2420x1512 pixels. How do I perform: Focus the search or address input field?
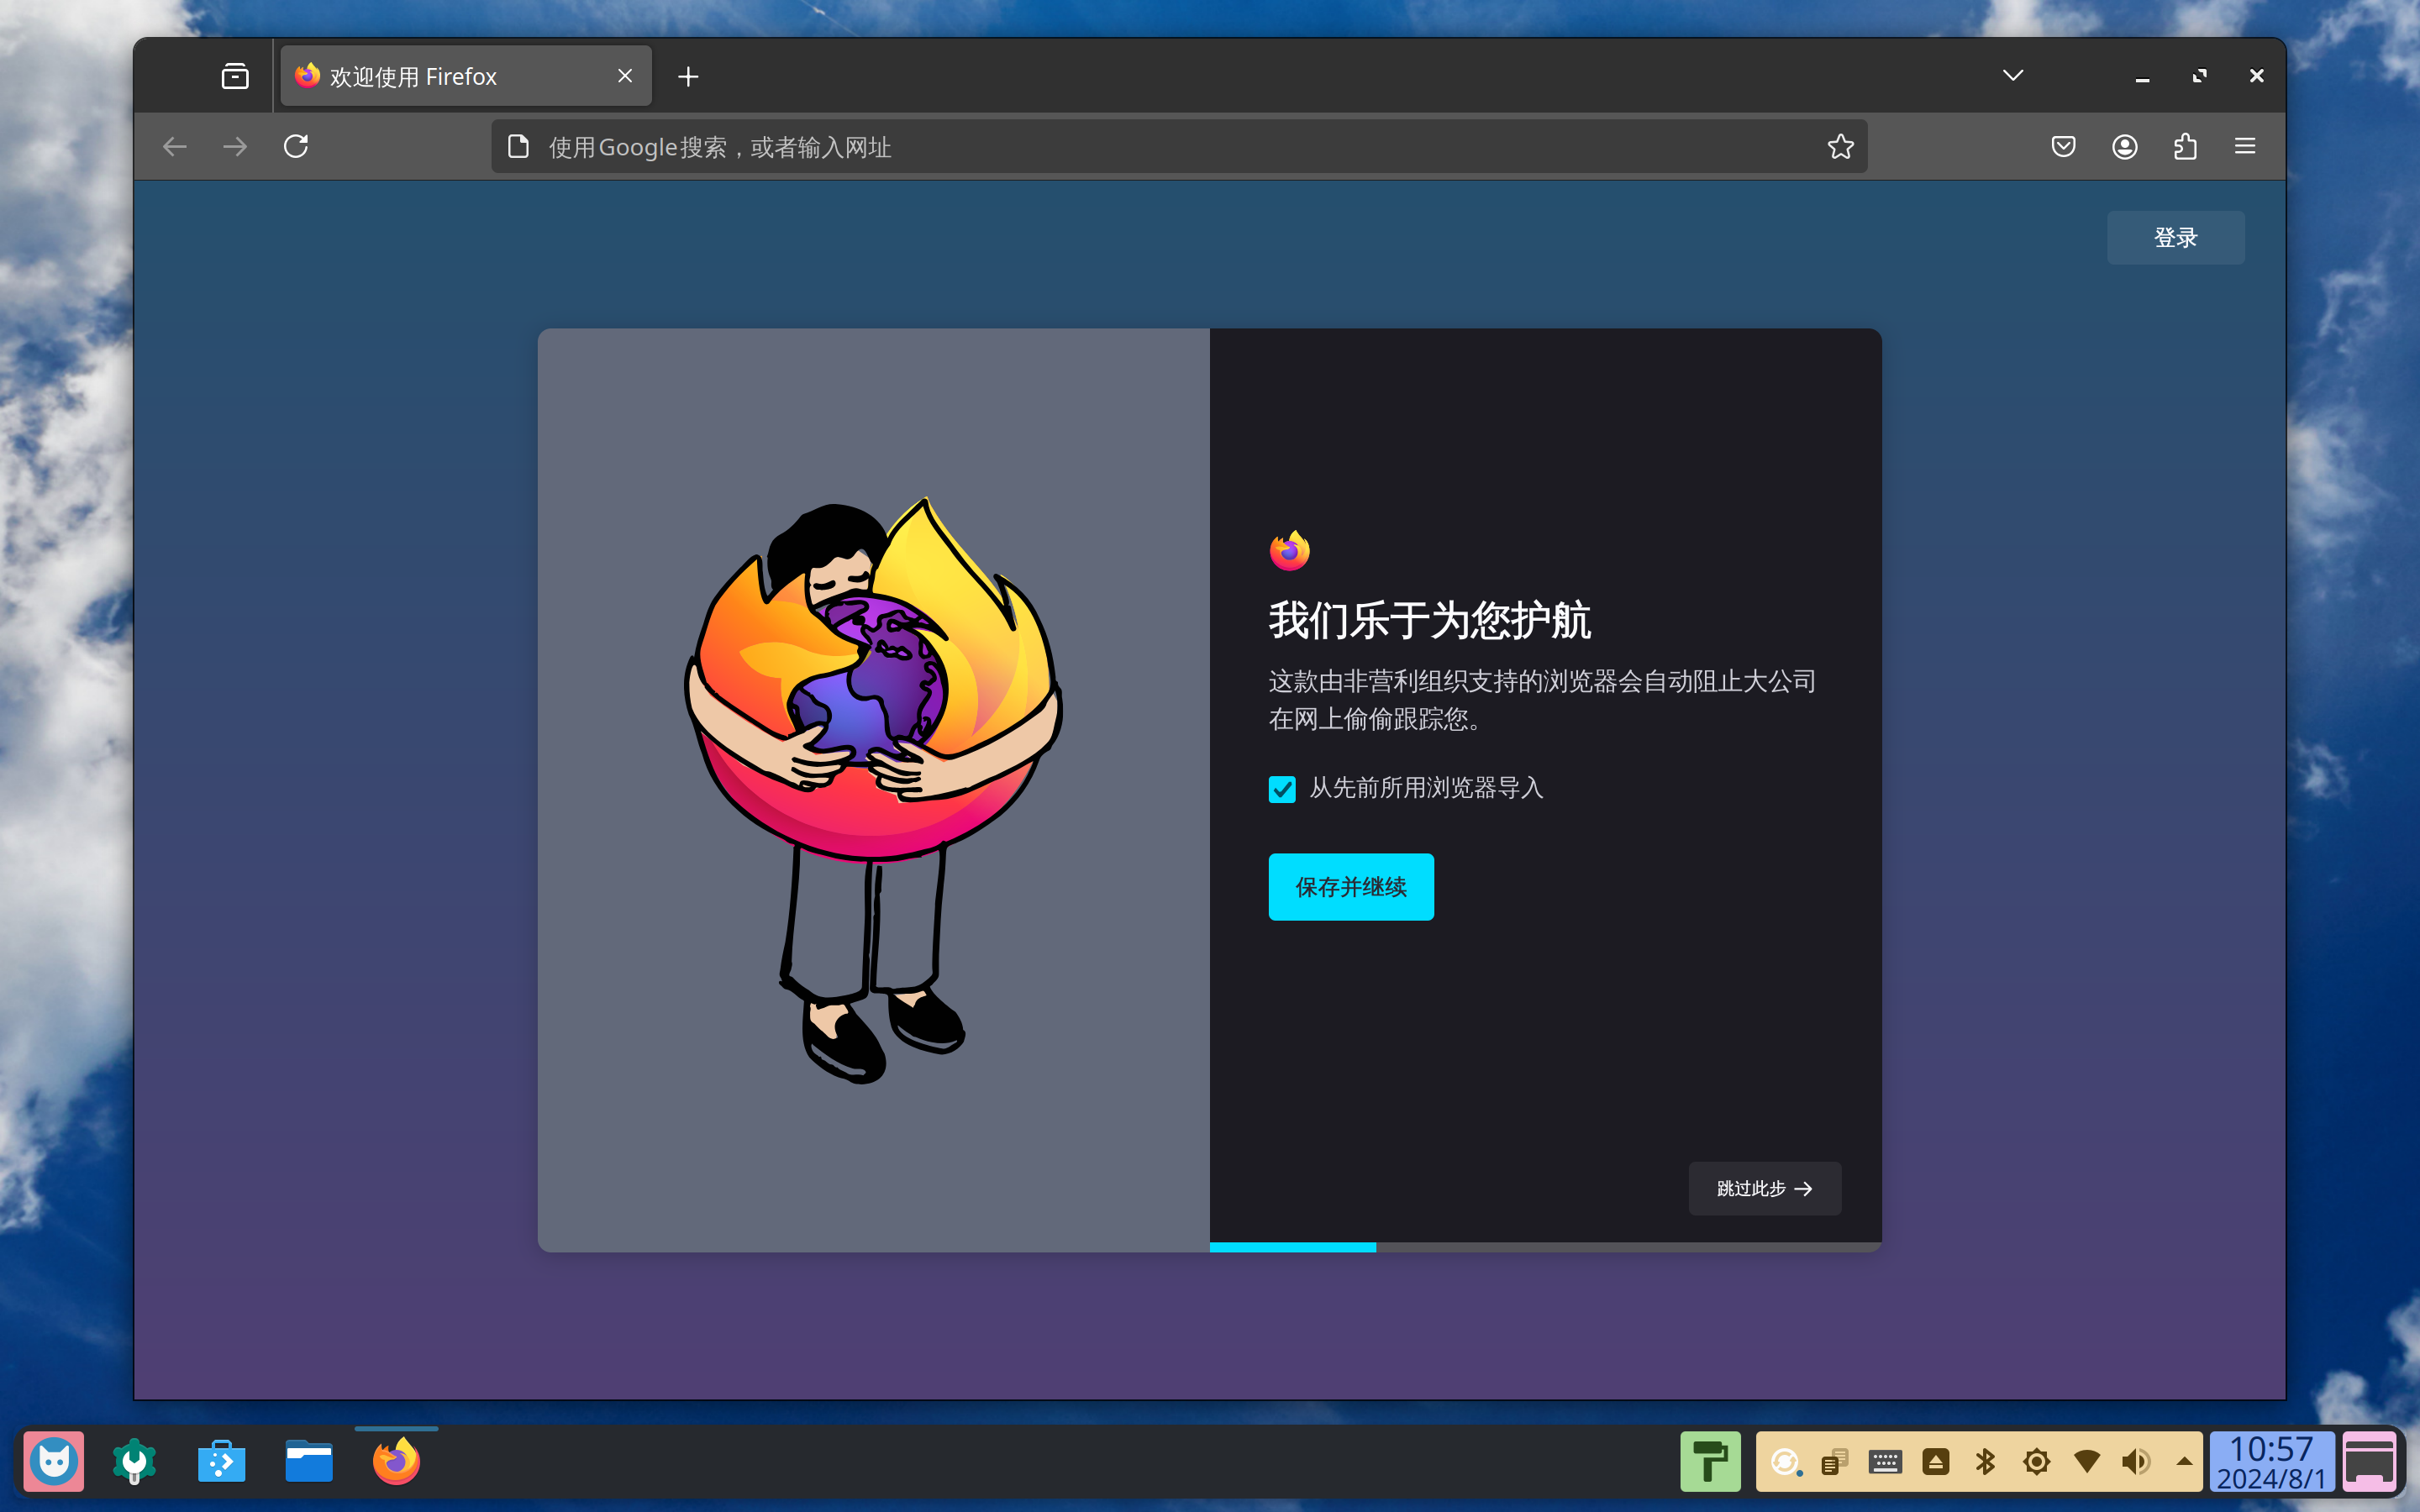pyautogui.click(x=1180, y=147)
